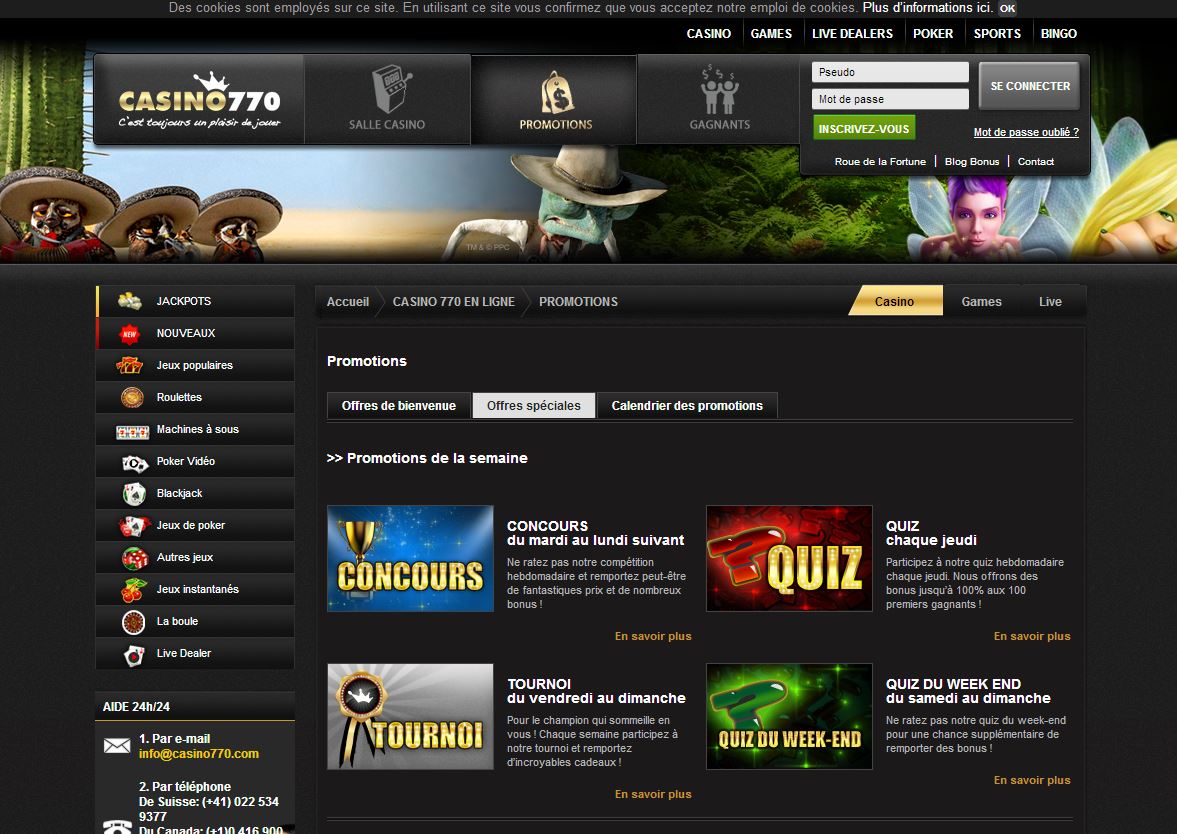Viewport: 1177px width, 834px height.
Task: Click the Jeux de poker cards icon
Action: pyautogui.click(x=134, y=525)
